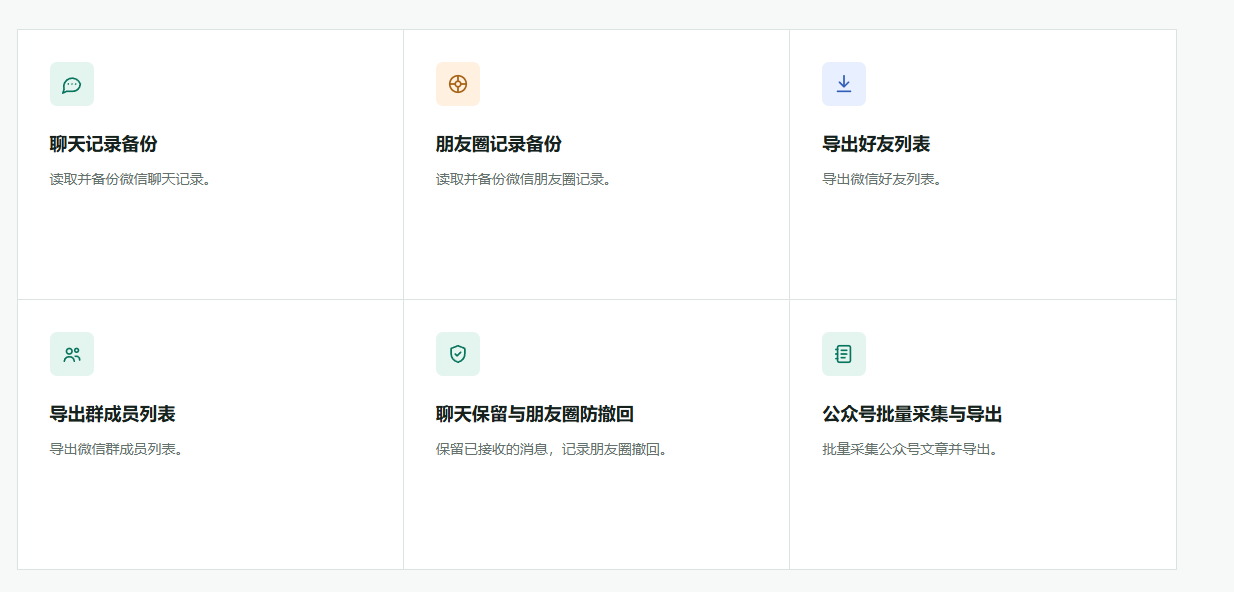Click the download arrow icon for 导出好友列表
Viewport: 1234px width, 592px height.
tap(844, 84)
